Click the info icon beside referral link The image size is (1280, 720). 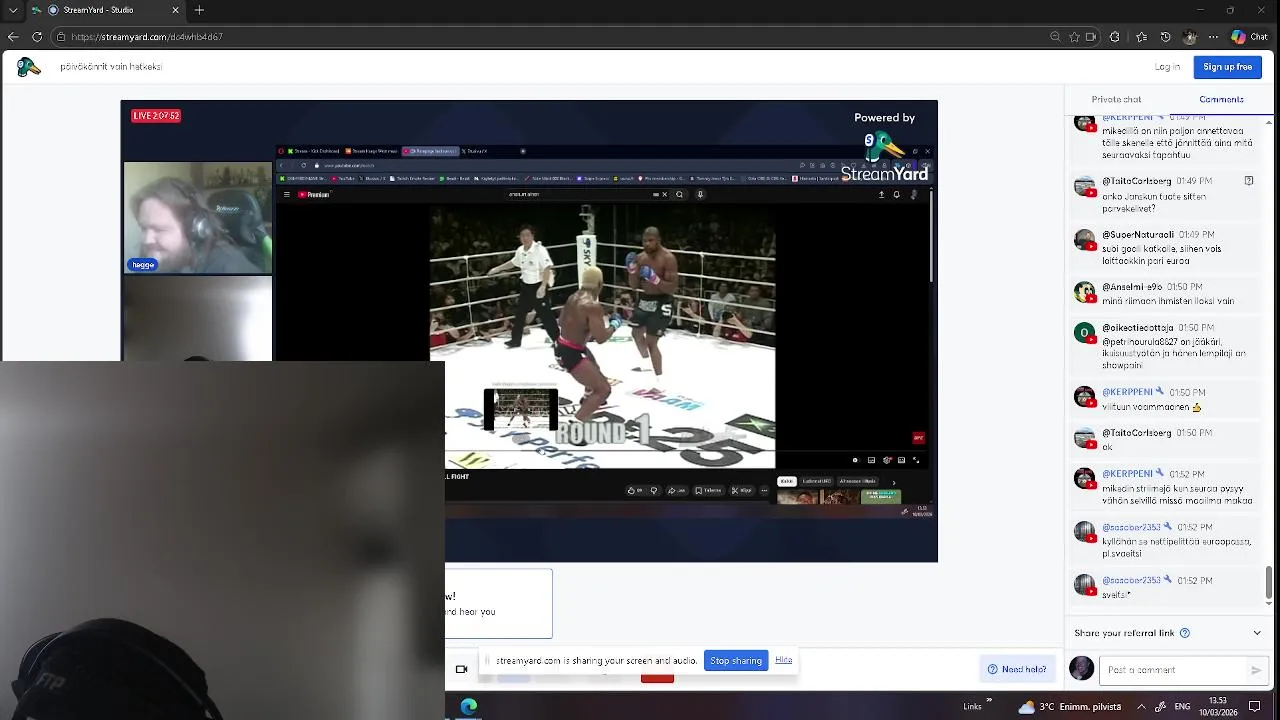pyautogui.click(x=1185, y=633)
